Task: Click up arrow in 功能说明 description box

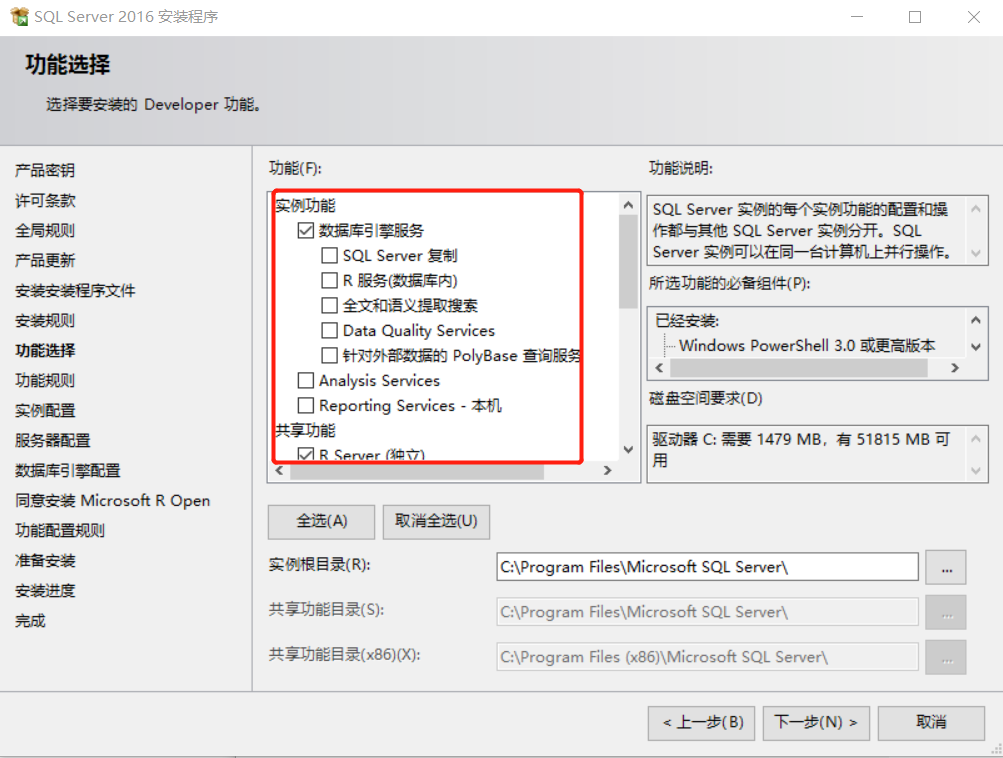Action: point(975,209)
